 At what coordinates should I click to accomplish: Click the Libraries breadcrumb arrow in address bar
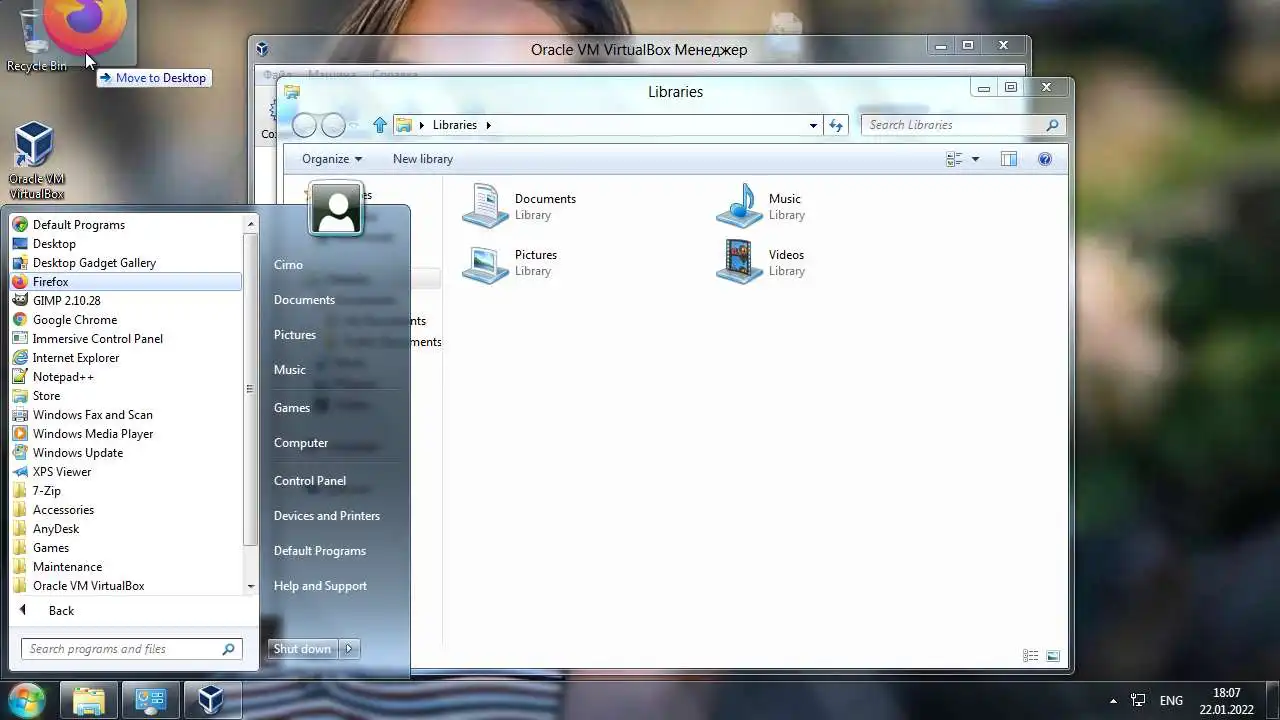(489, 125)
